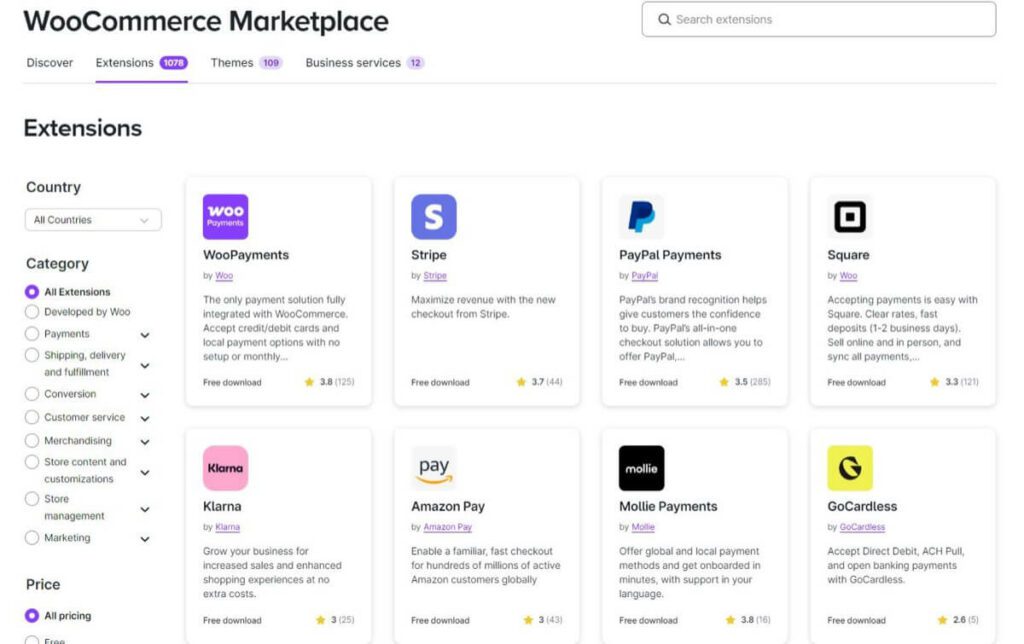Click the Klarna pink logo
The height and width of the screenshot is (644, 1024).
click(226, 467)
